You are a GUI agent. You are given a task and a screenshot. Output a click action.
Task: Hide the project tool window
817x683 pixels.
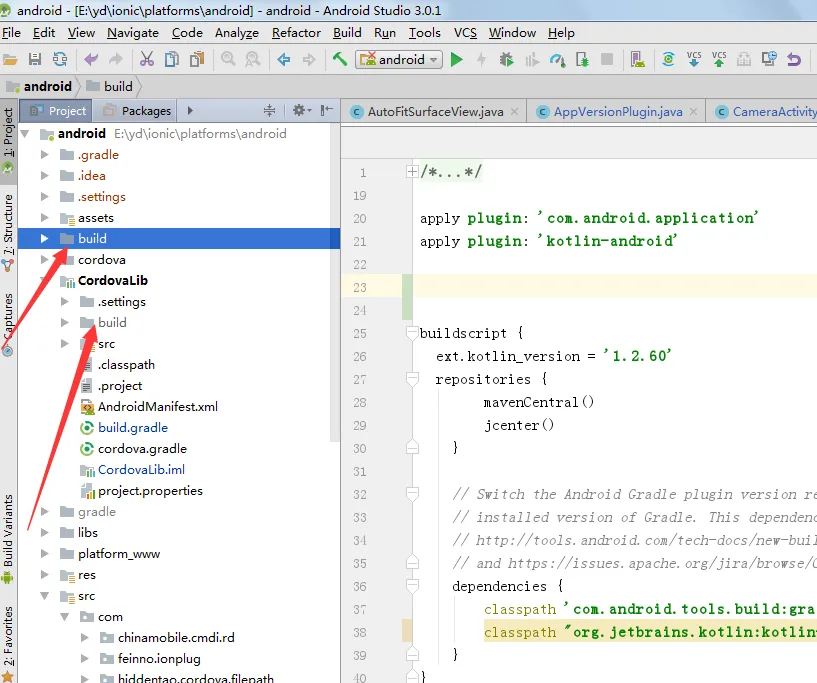(x=327, y=110)
